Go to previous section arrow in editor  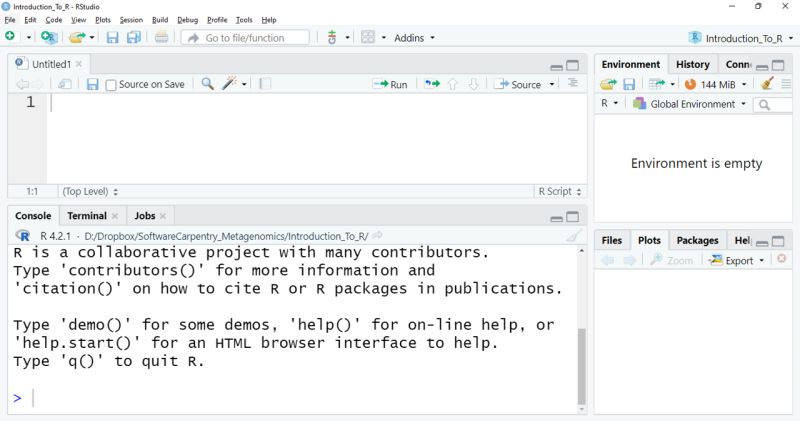453,84
